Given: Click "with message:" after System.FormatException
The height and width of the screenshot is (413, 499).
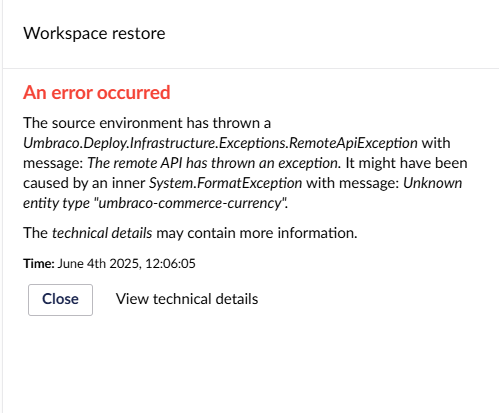Looking at the screenshot, I should pos(353,183).
